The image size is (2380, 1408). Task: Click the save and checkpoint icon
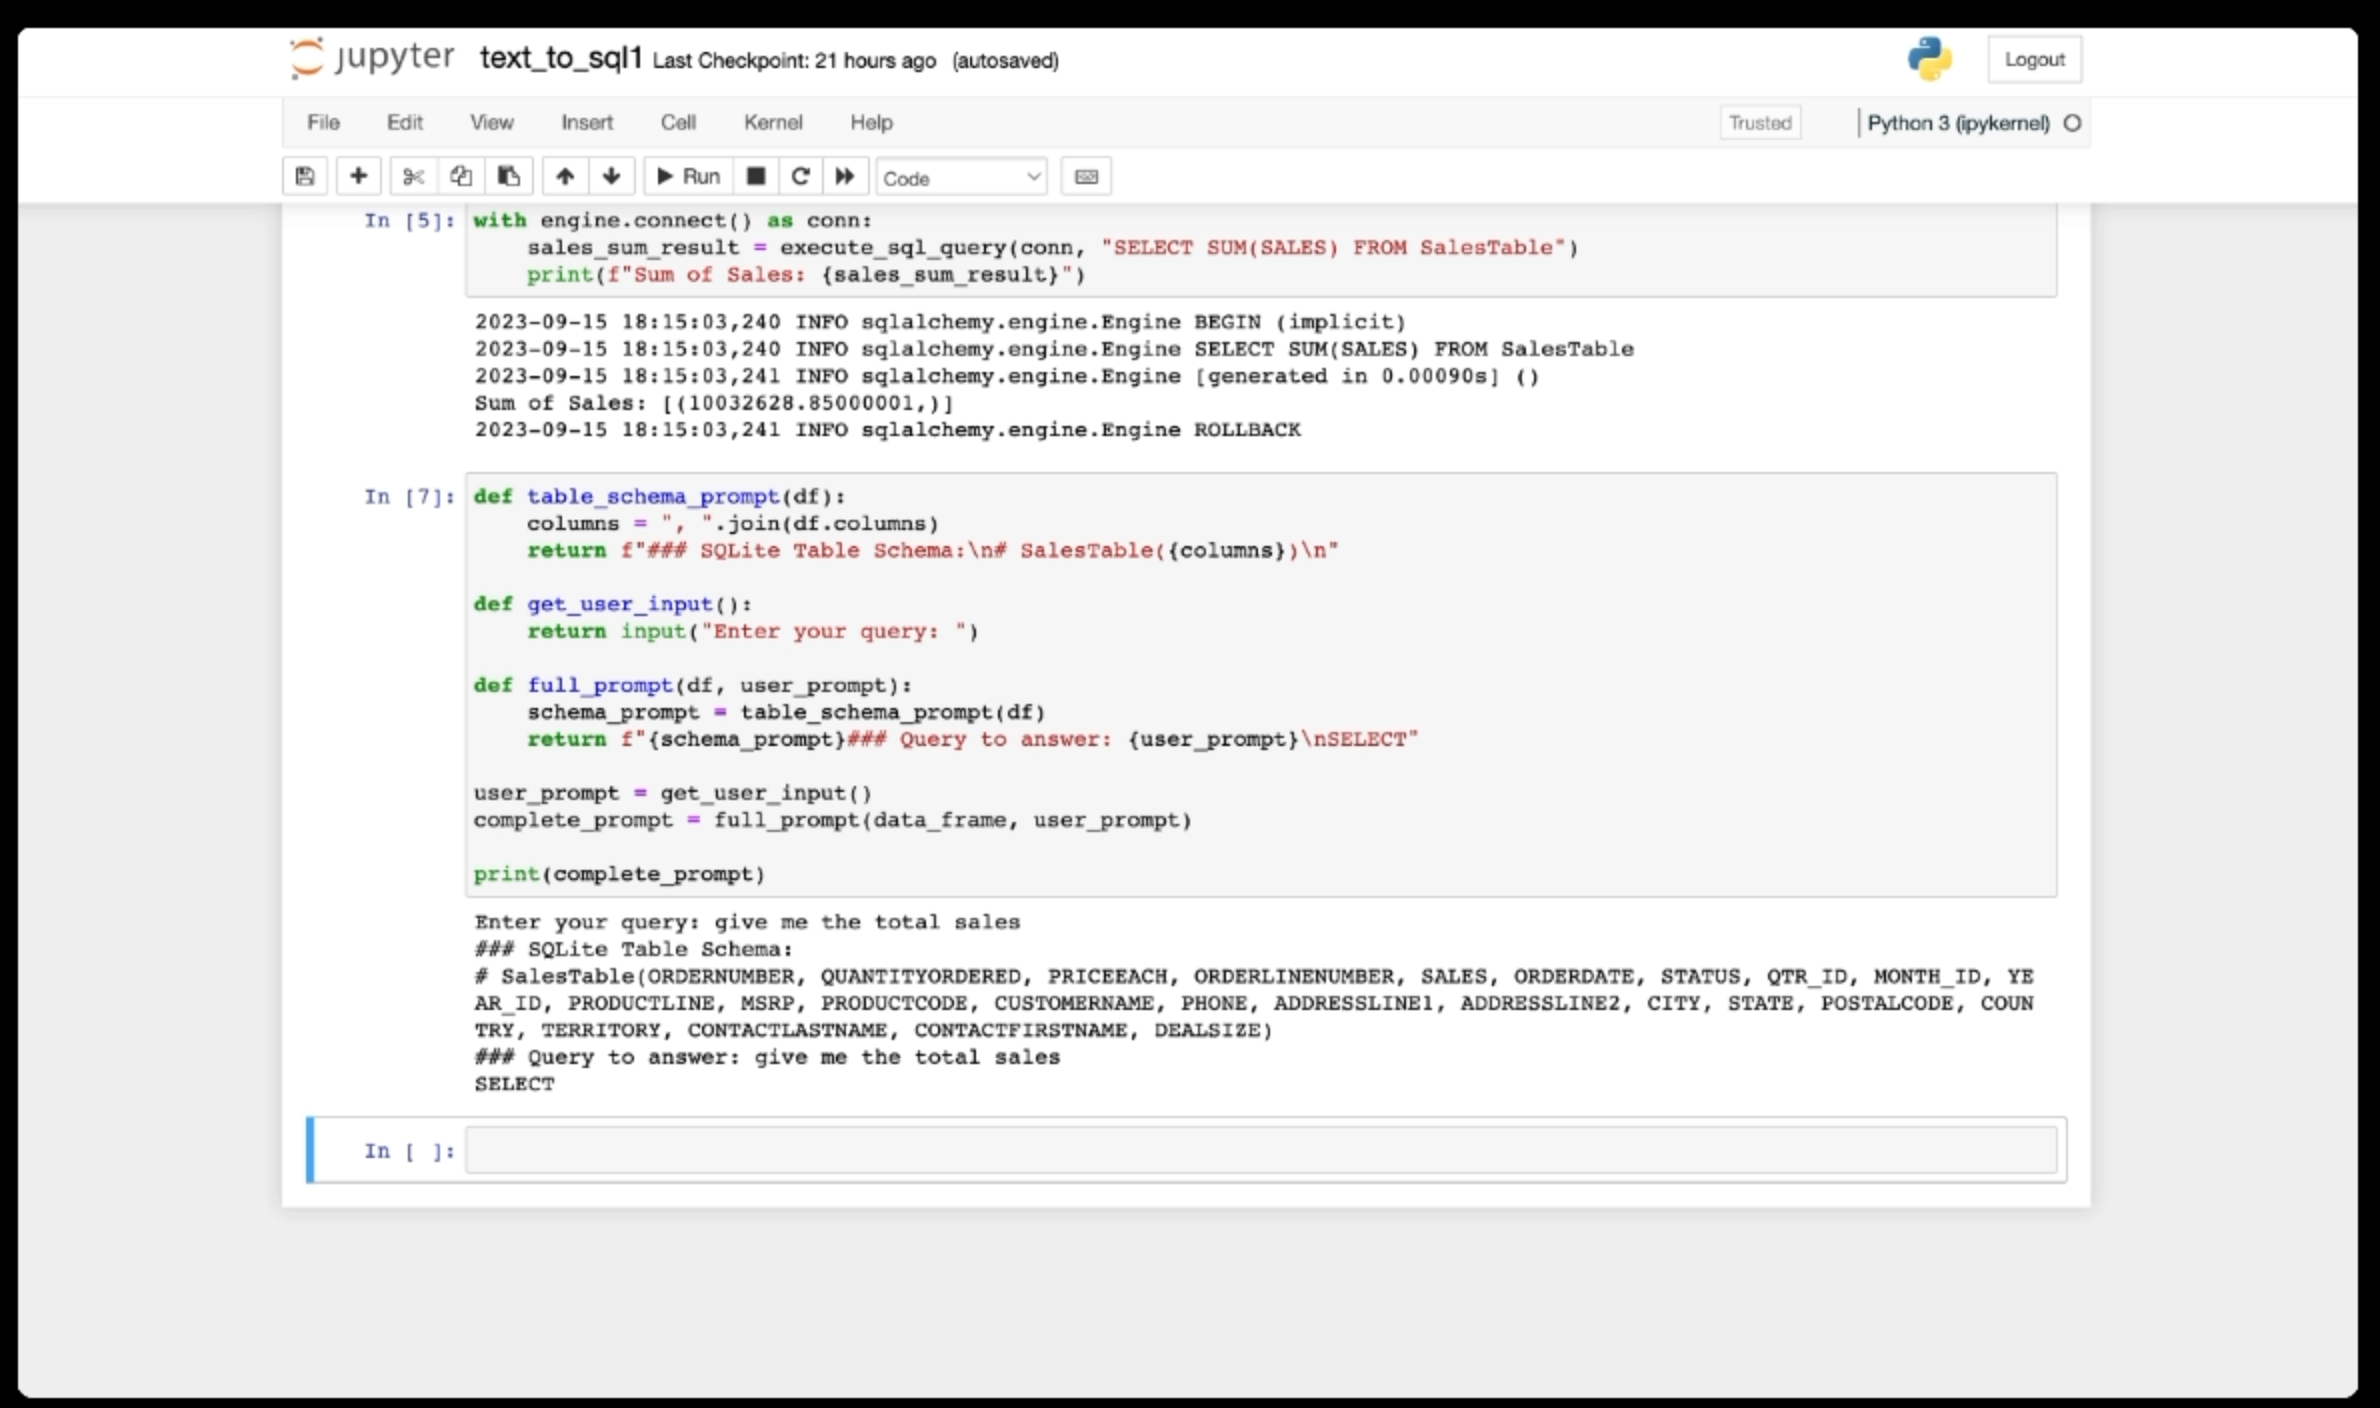click(305, 177)
